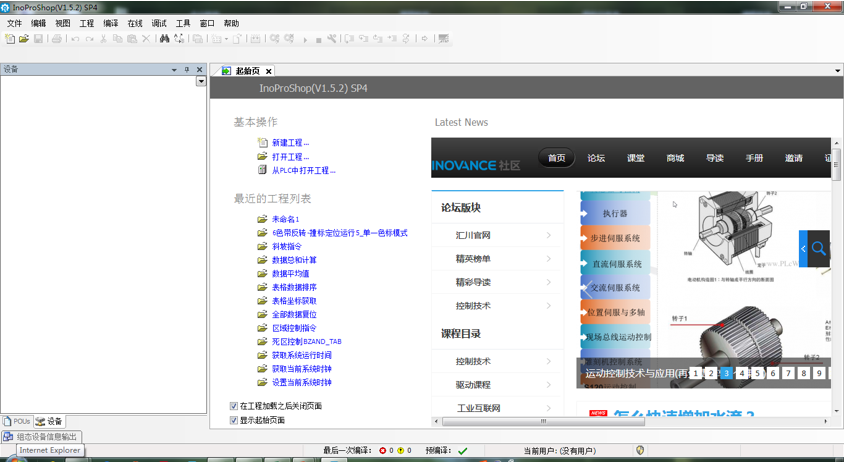The height and width of the screenshot is (465, 844).
Task: Click the Delete X toolbar icon
Action: pyautogui.click(x=146, y=39)
